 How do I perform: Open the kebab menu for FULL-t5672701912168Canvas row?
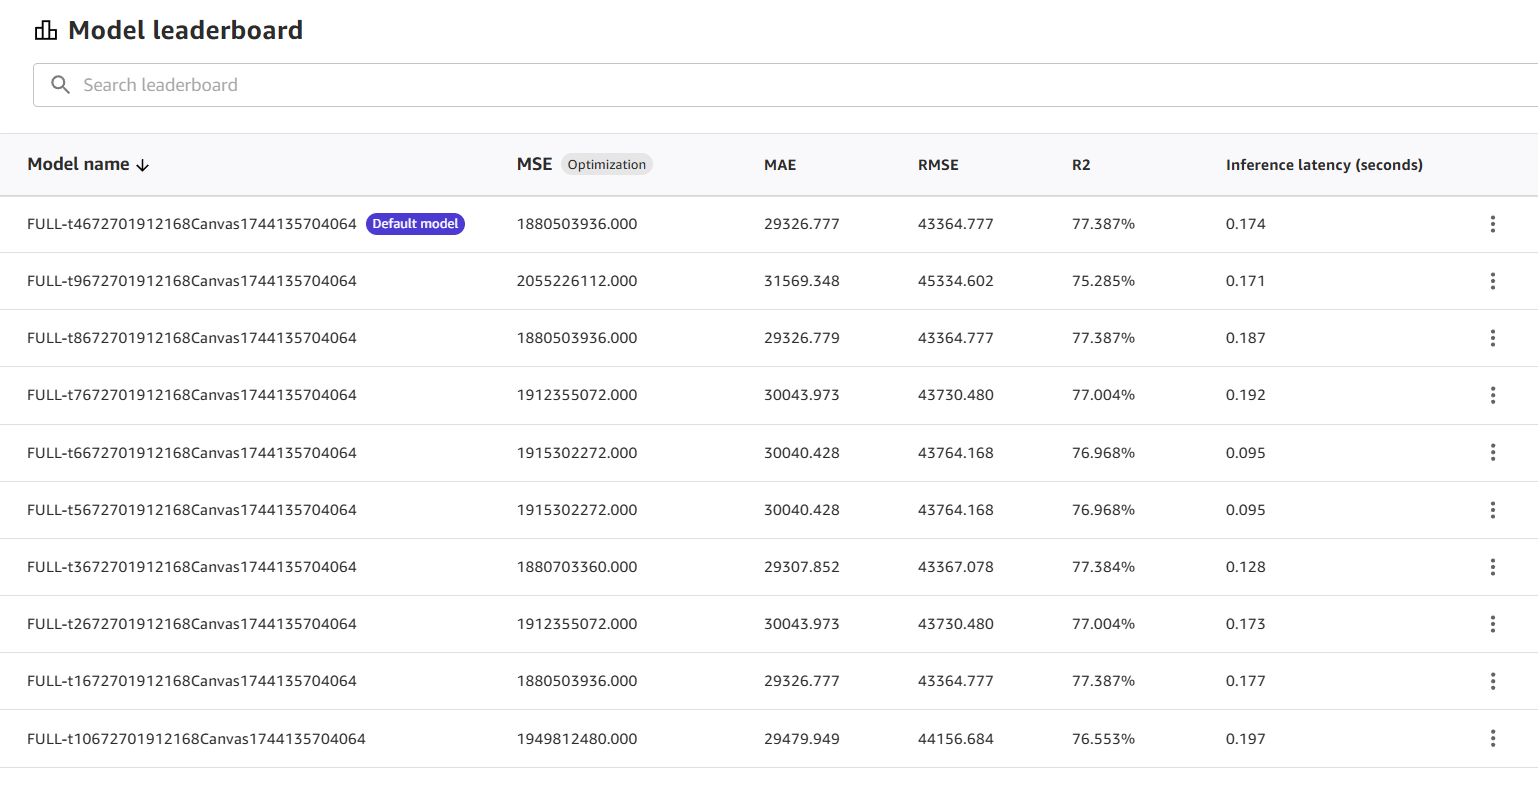(1492, 509)
